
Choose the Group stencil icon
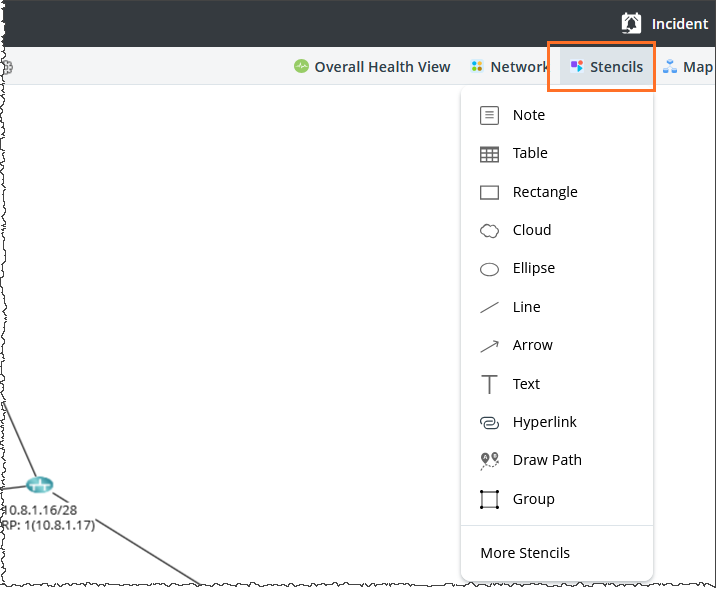point(489,500)
